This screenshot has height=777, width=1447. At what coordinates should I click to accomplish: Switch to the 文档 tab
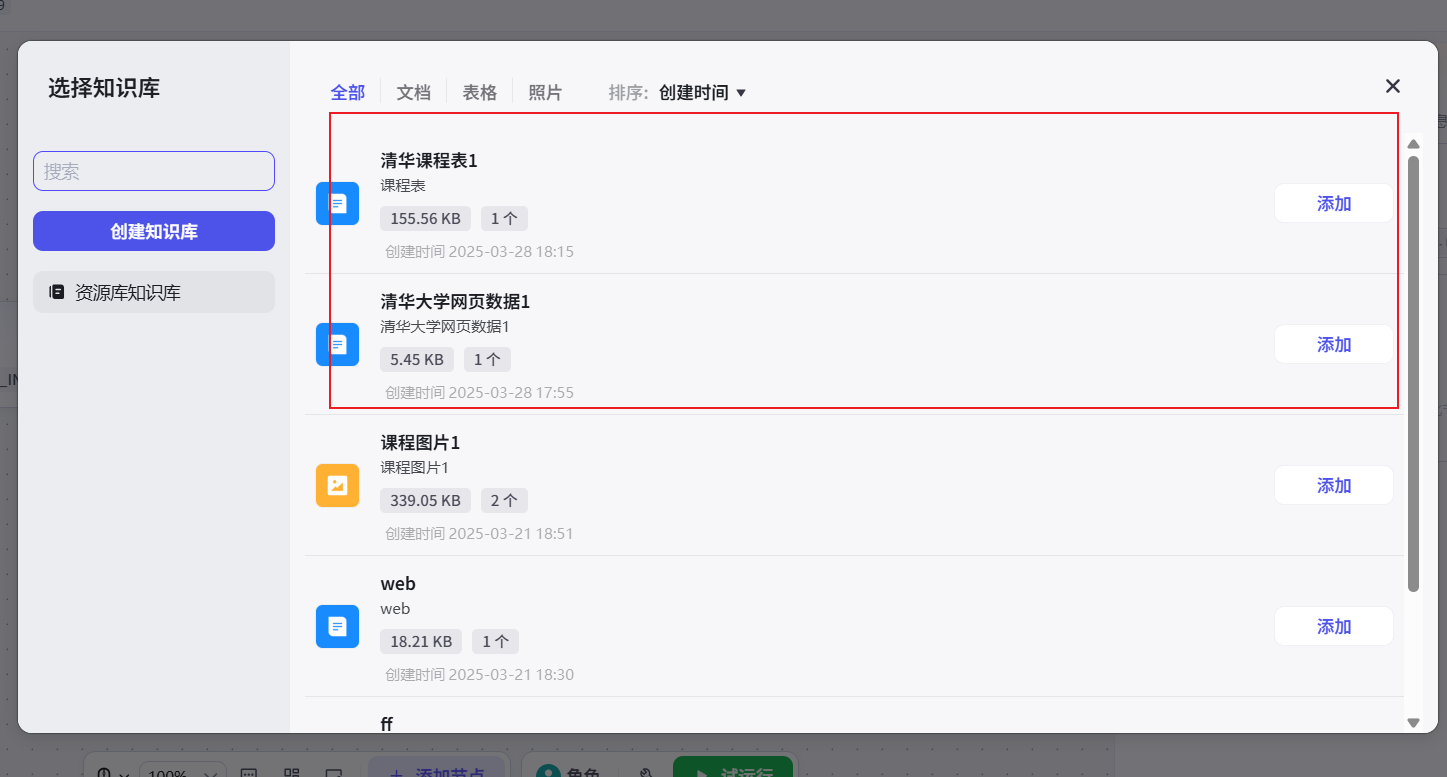pyautogui.click(x=414, y=92)
